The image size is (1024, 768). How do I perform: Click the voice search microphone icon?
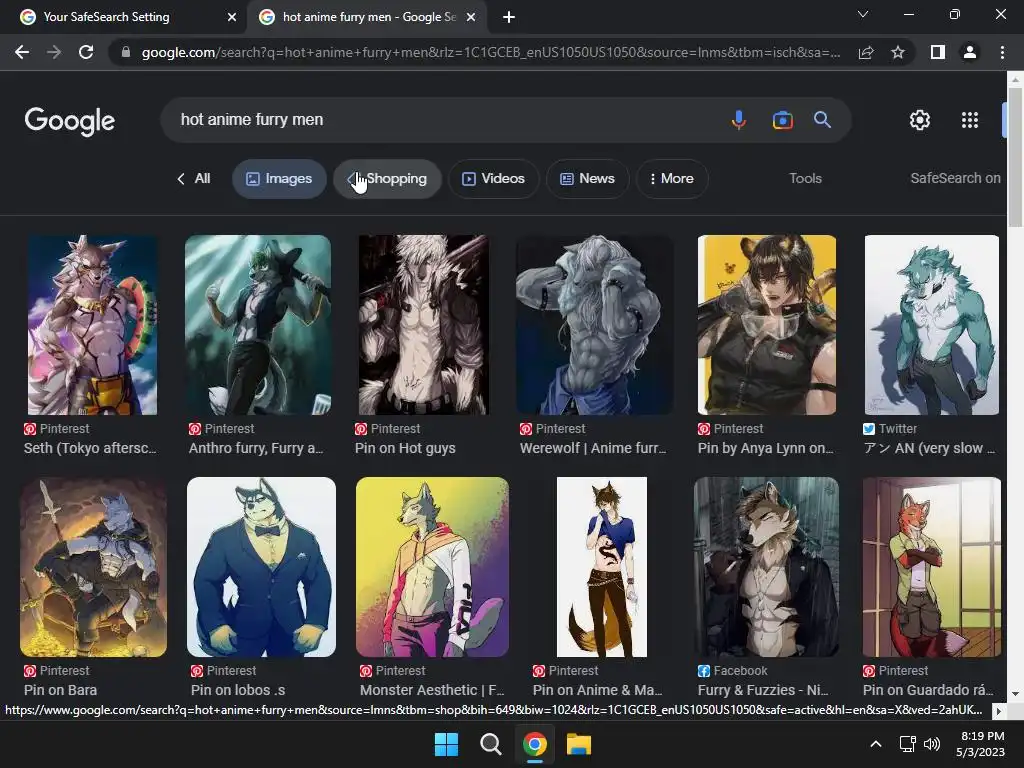(x=739, y=120)
